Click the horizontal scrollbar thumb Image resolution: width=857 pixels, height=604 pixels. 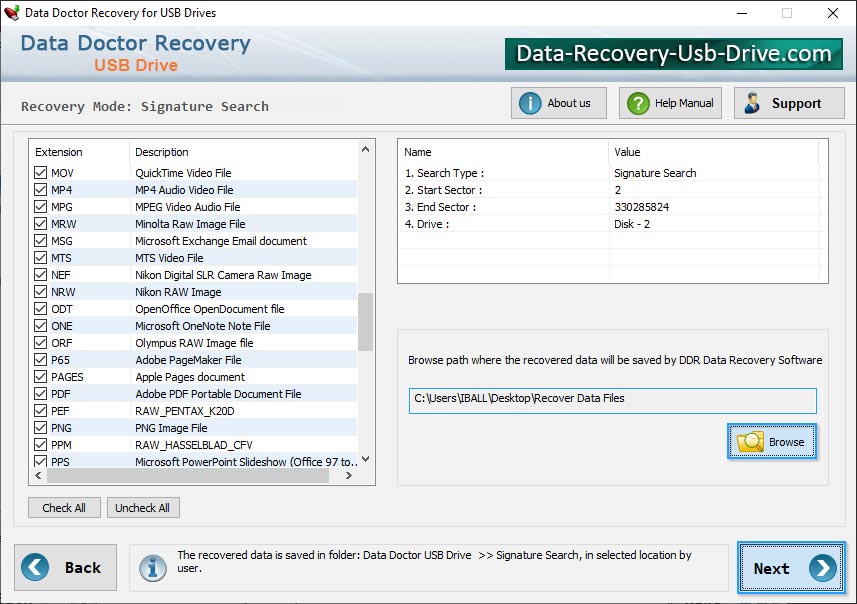pyautogui.click(x=188, y=476)
